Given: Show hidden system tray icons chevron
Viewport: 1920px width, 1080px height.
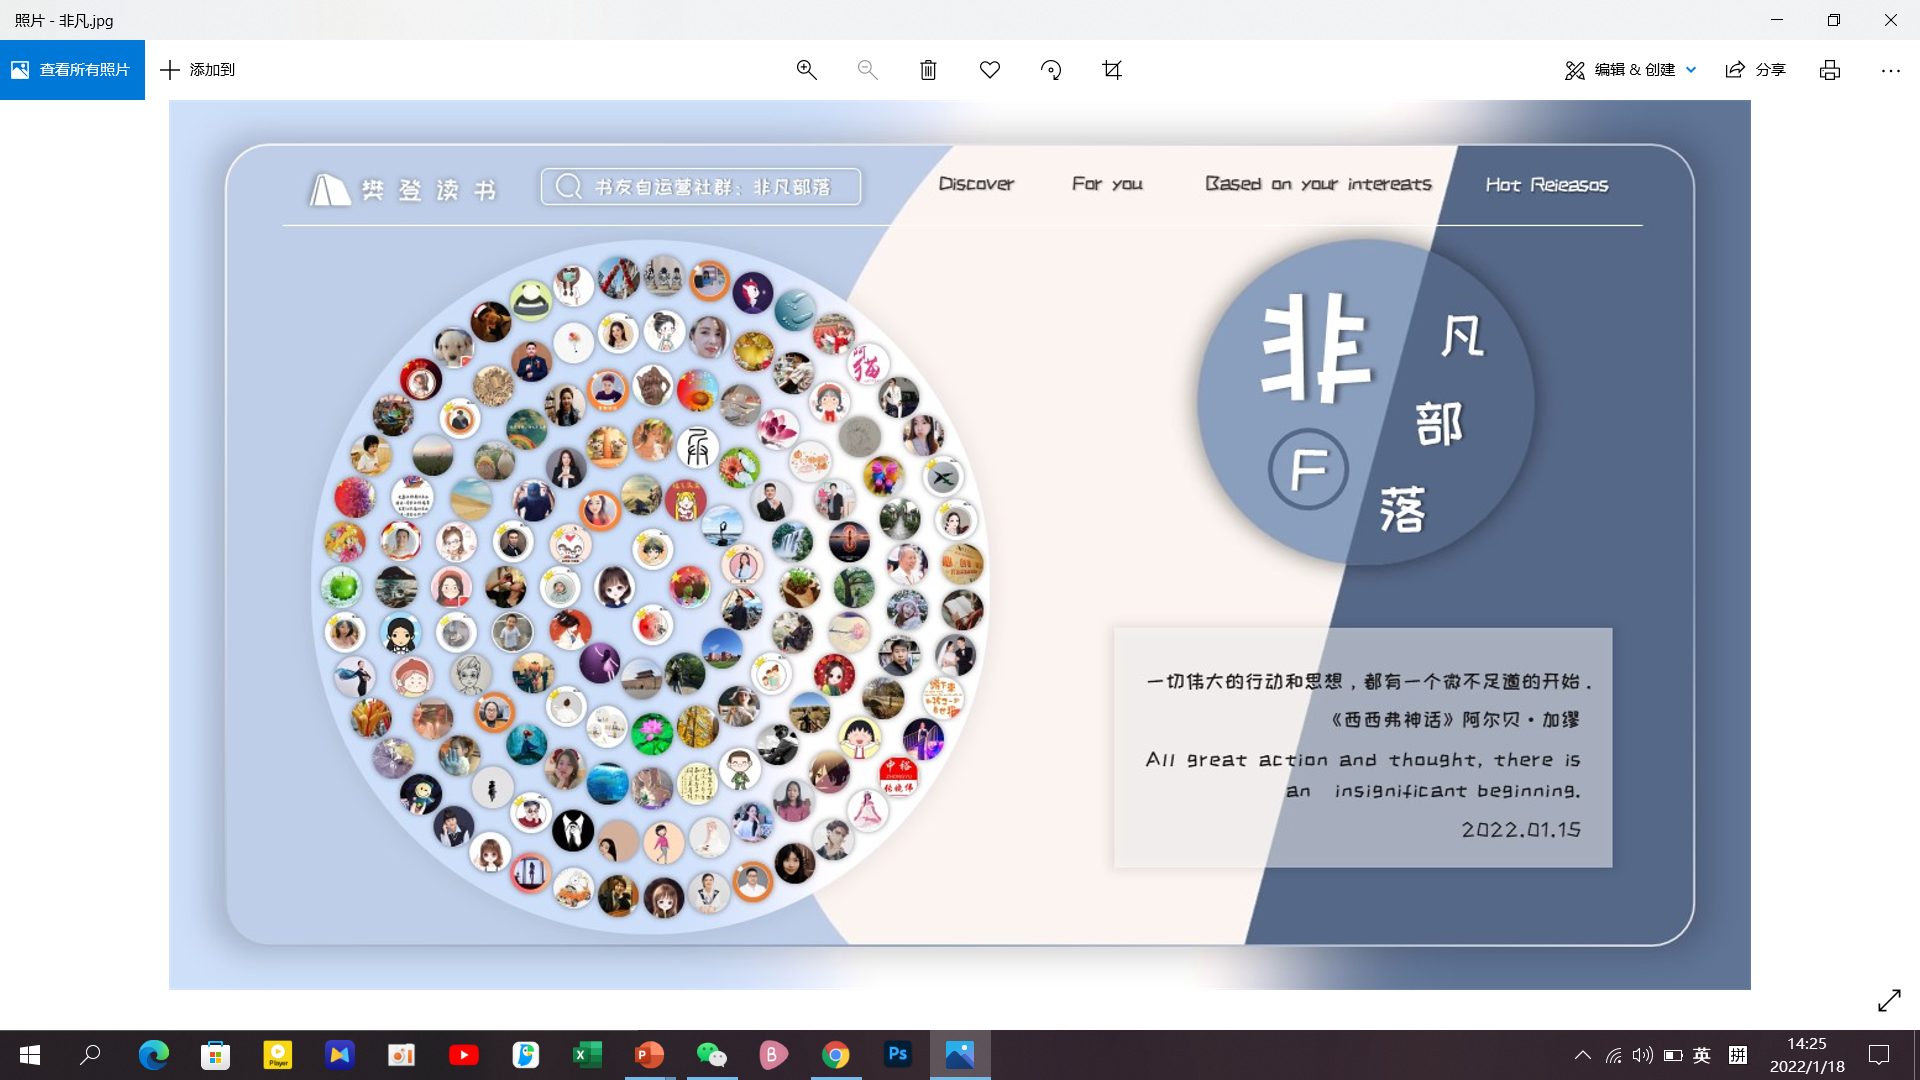Looking at the screenshot, I should [x=1582, y=1055].
